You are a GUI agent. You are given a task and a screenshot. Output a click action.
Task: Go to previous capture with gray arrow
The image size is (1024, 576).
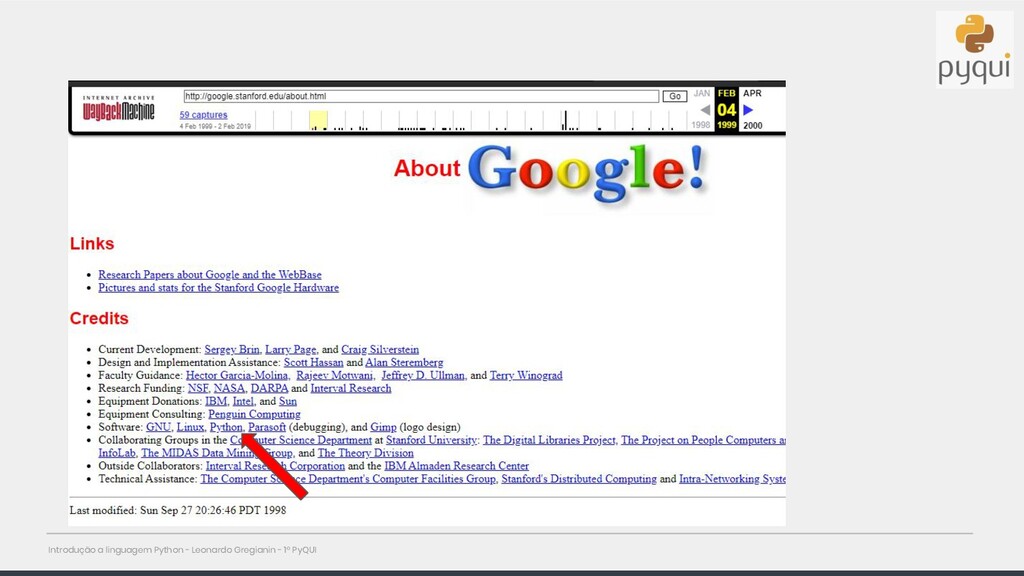click(705, 110)
